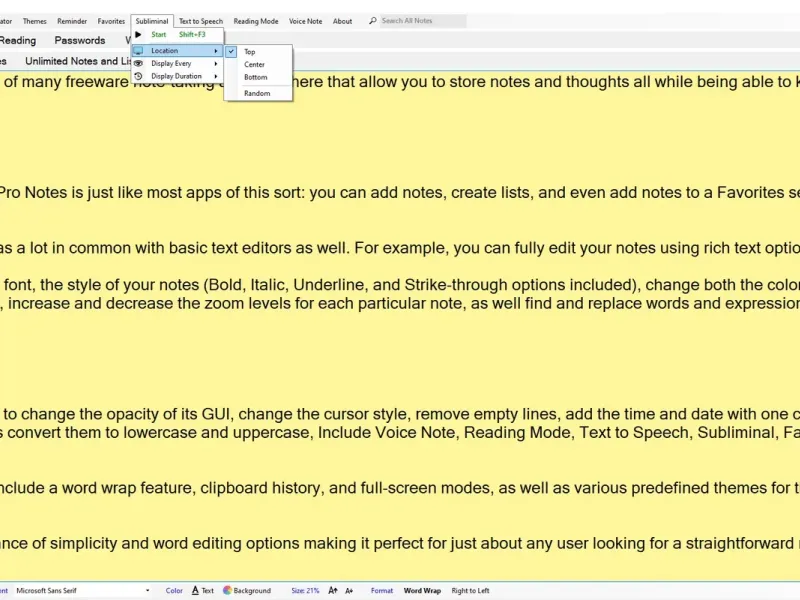Viewport: 800px width, 600px height.
Task: Click the Display Every menu label
Action: tap(171, 63)
